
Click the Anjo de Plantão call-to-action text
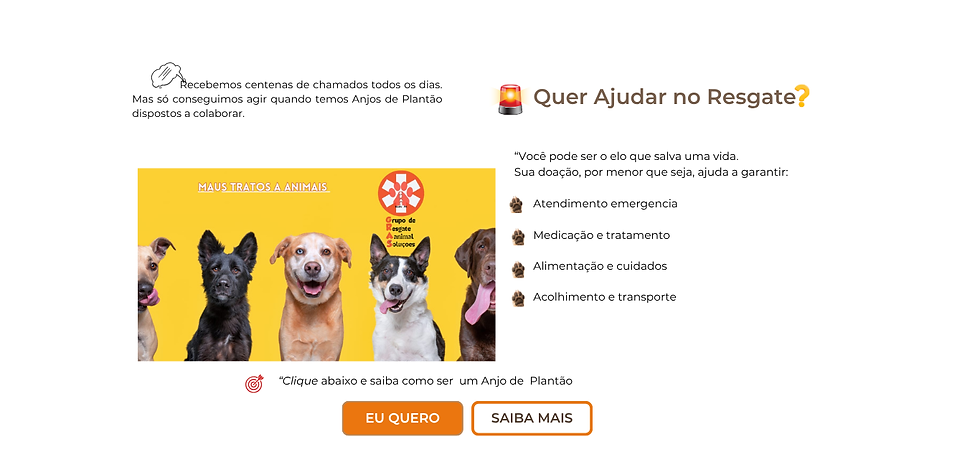click(x=426, y=381)
